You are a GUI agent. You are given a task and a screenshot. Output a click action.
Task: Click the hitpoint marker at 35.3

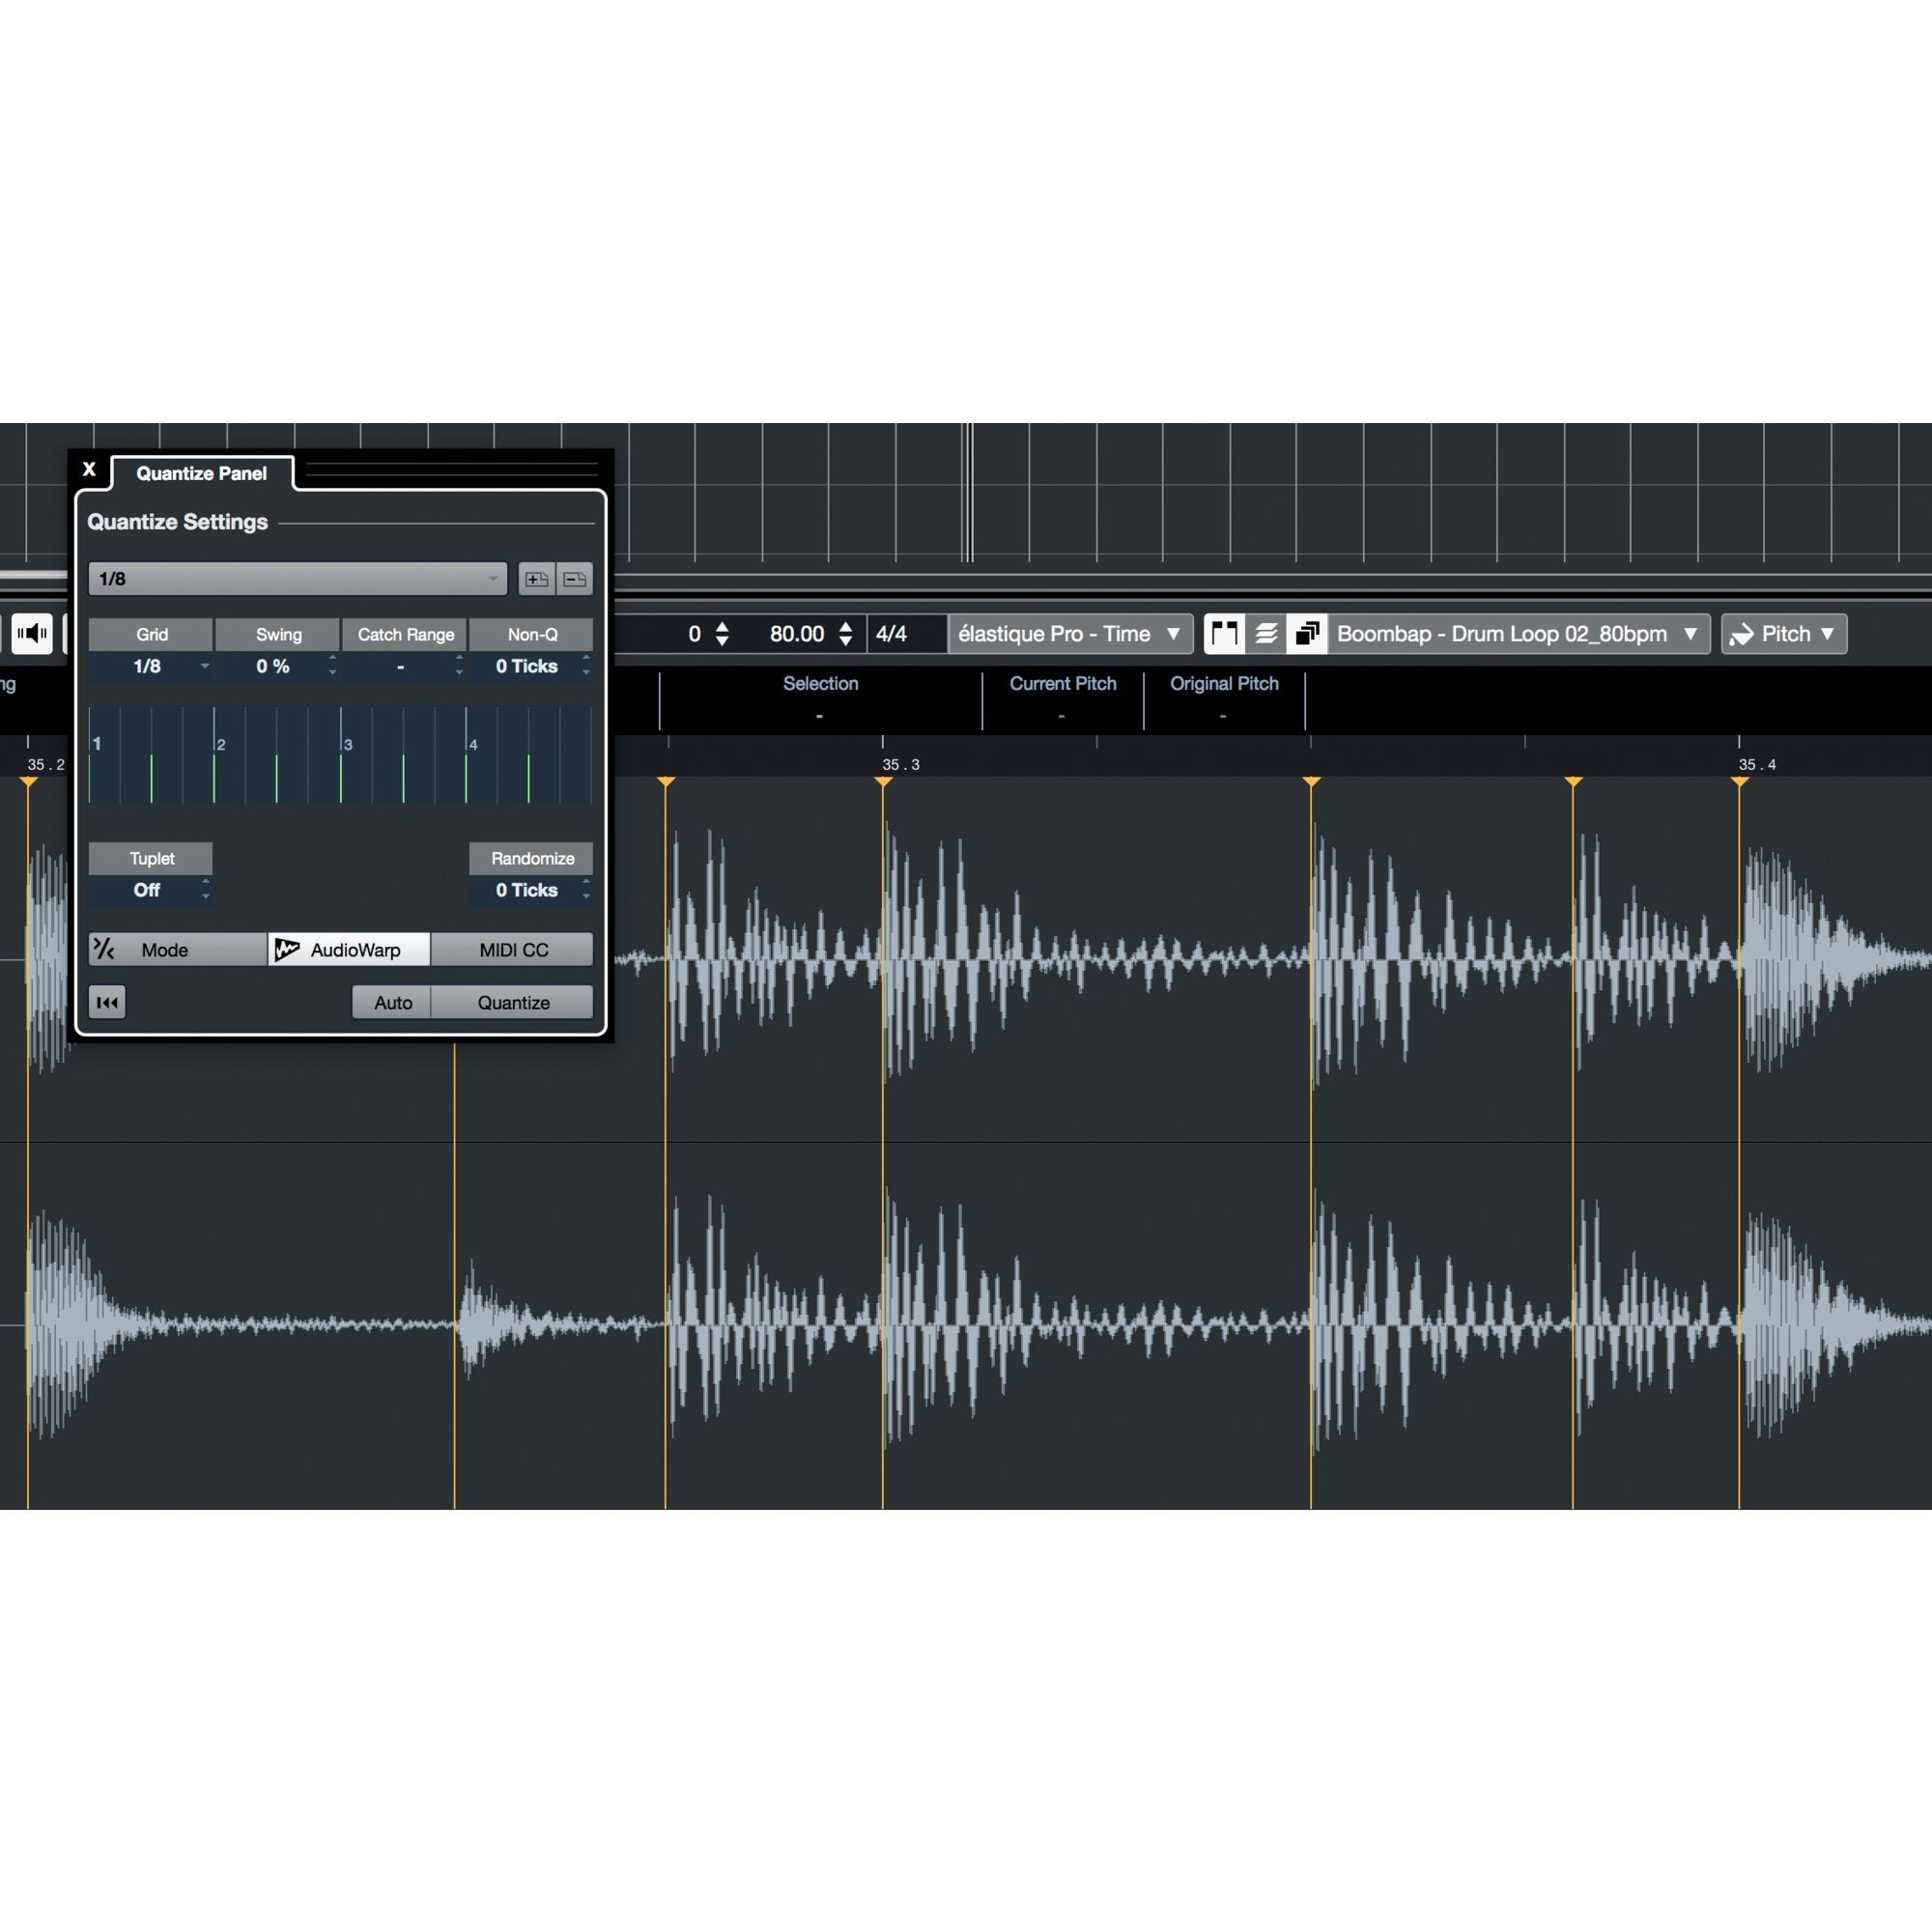[883, 782]
